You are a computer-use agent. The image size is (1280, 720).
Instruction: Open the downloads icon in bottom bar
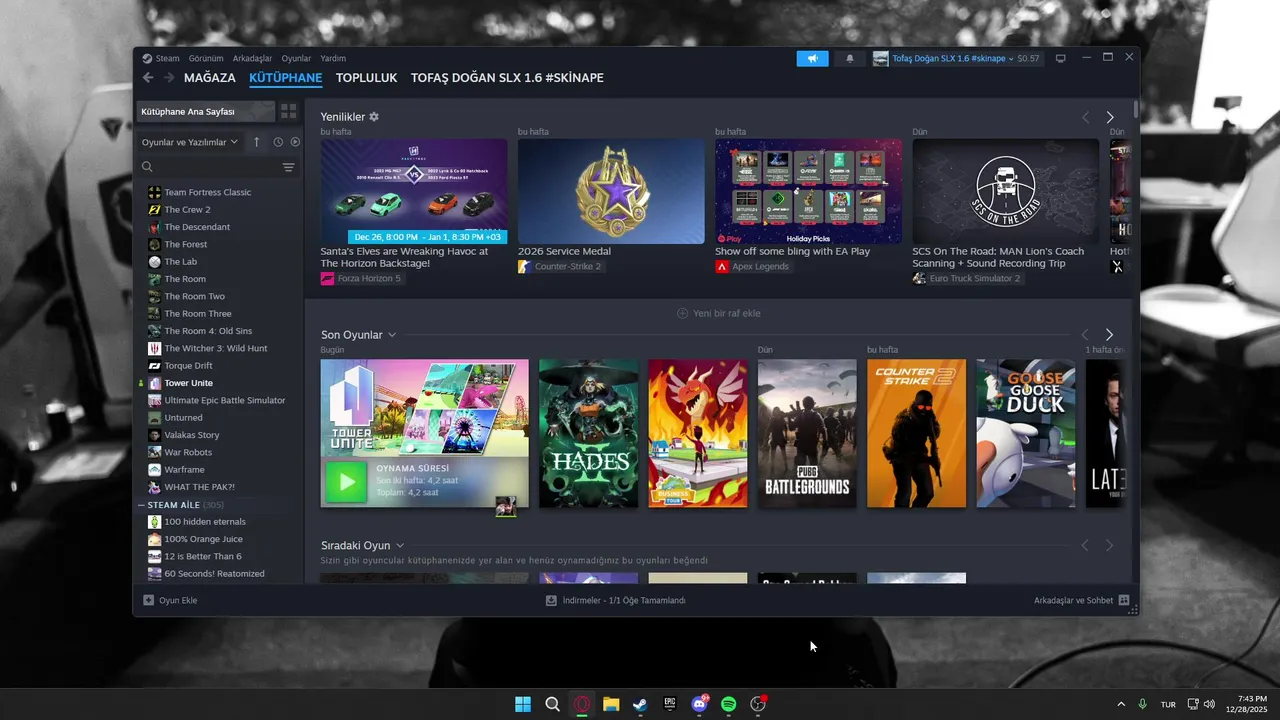point(551,600)
